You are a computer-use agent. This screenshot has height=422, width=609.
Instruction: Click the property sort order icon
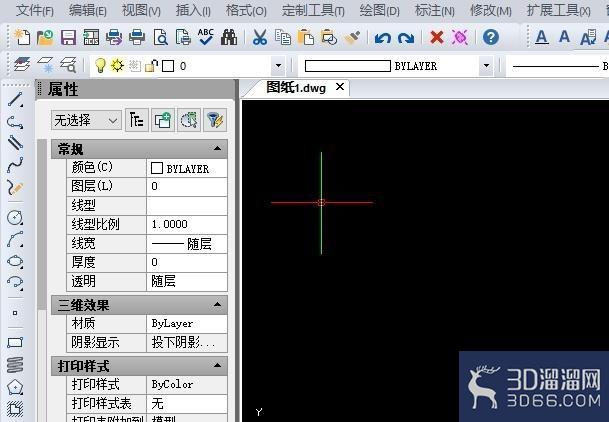tap(136, 120)
